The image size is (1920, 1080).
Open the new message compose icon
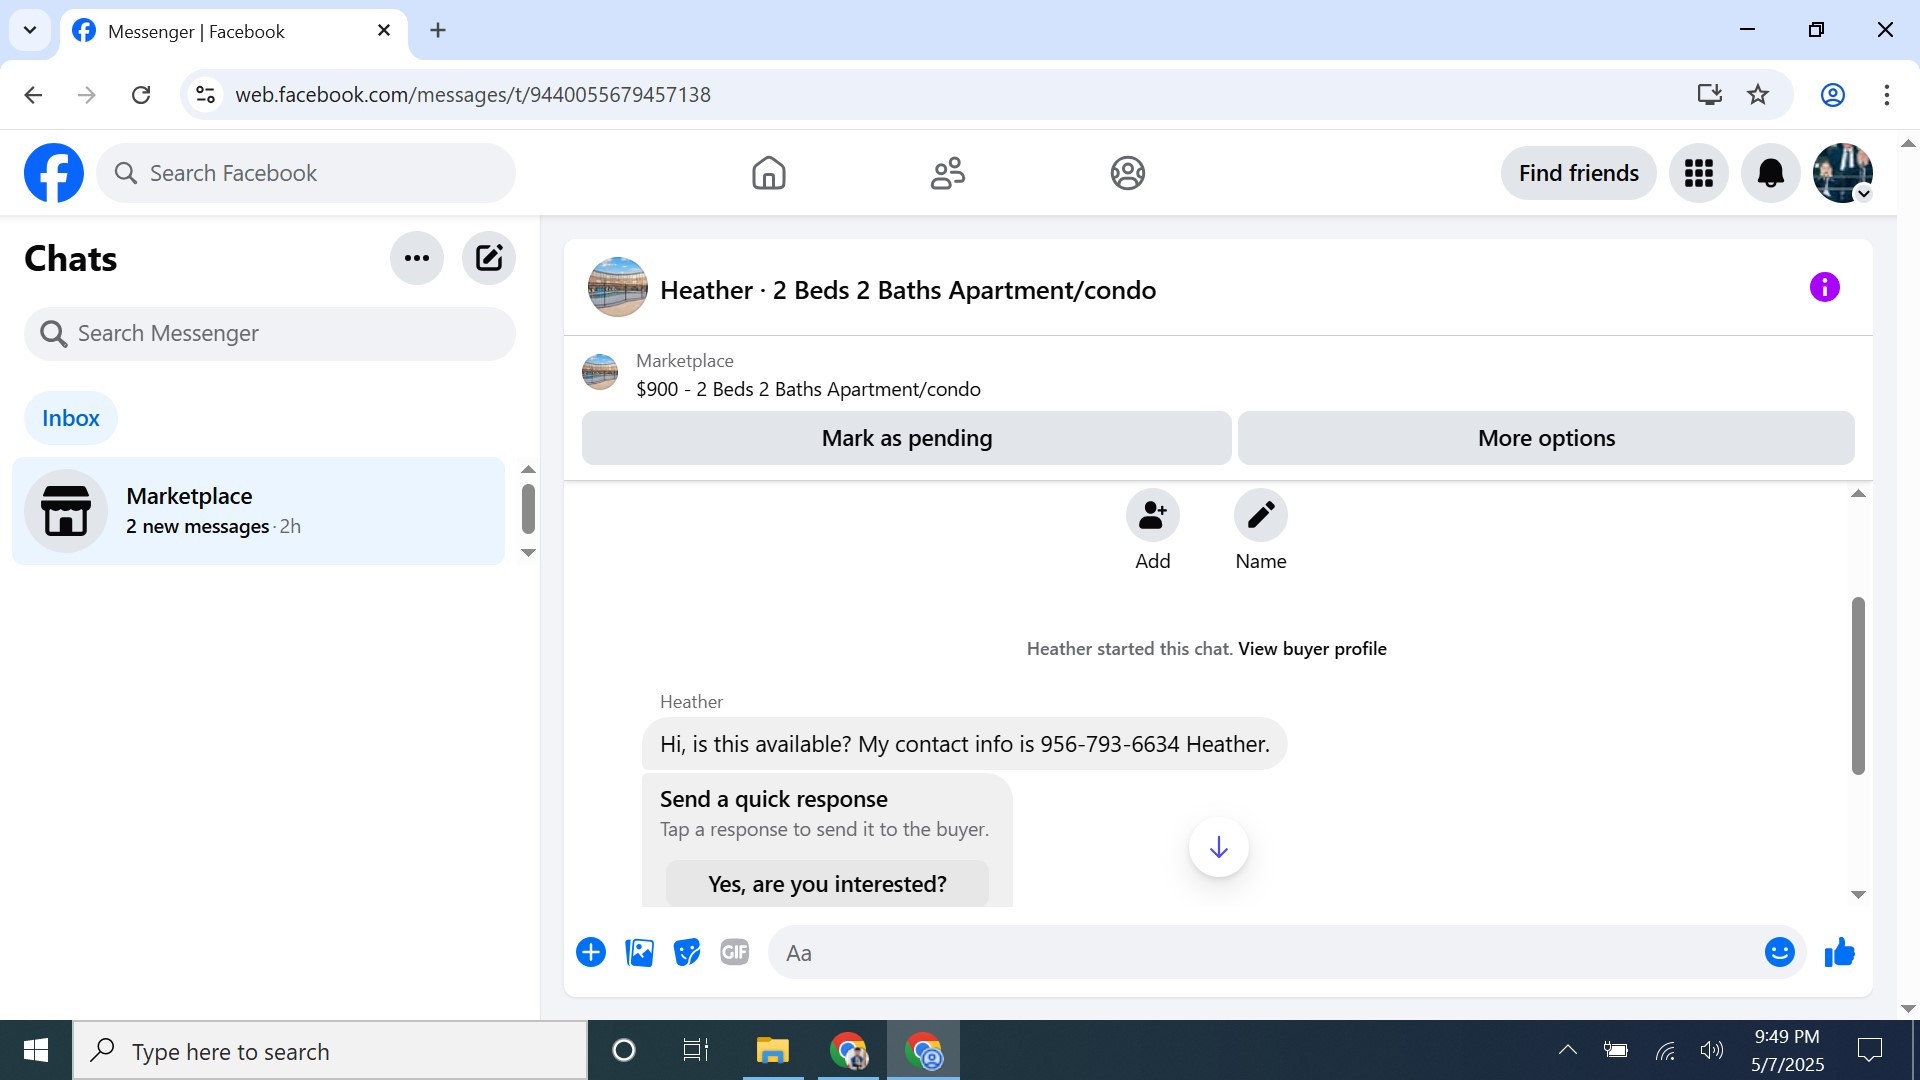(x=488, y=258)
